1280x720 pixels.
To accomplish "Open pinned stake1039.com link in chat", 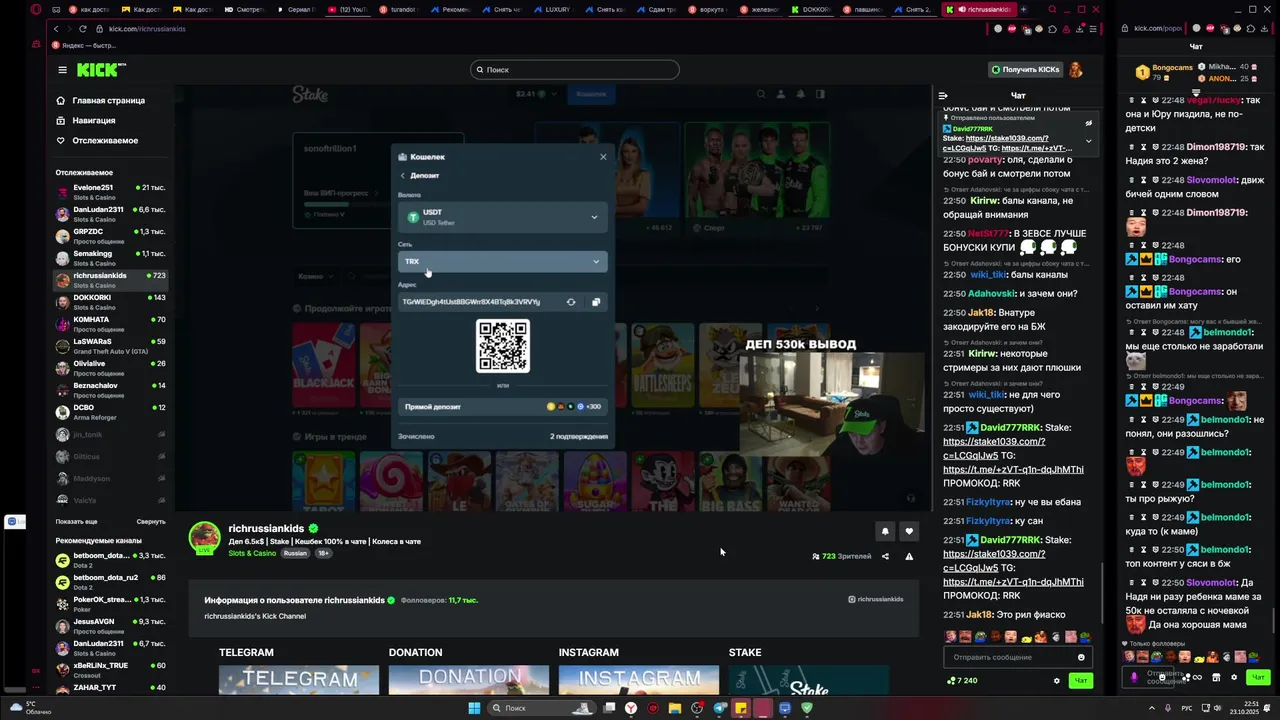I will click(x=996, y=143).
